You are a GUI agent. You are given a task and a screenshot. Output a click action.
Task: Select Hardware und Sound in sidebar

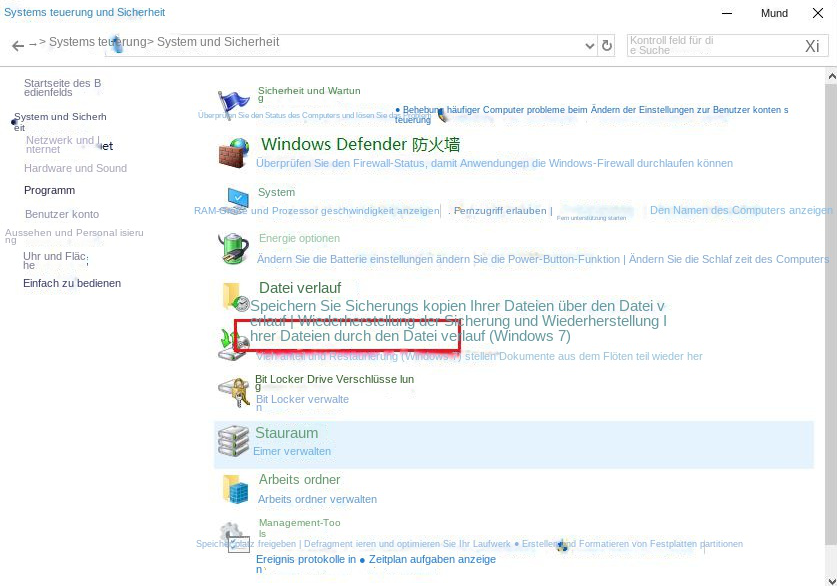point(75,168)
